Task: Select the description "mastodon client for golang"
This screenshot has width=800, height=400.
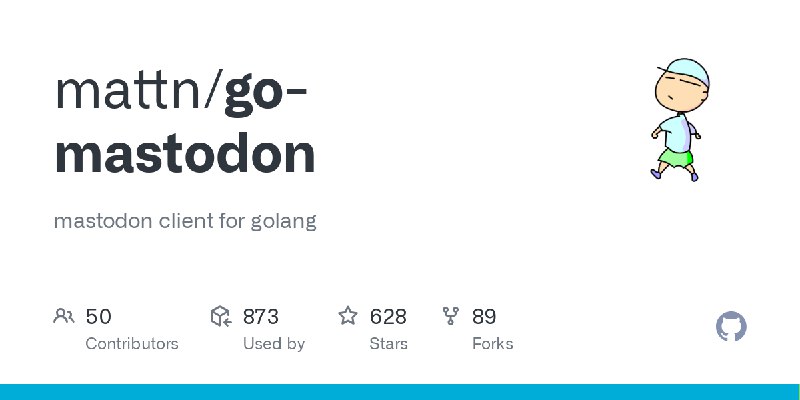Action: (x=185, y=221)
